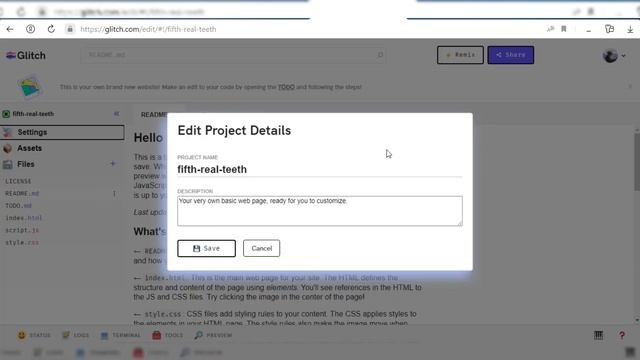Click the red question mark help icon
The height and width of the screenshot is (360, 640).
pyautogui.click(x=622, y=336)
